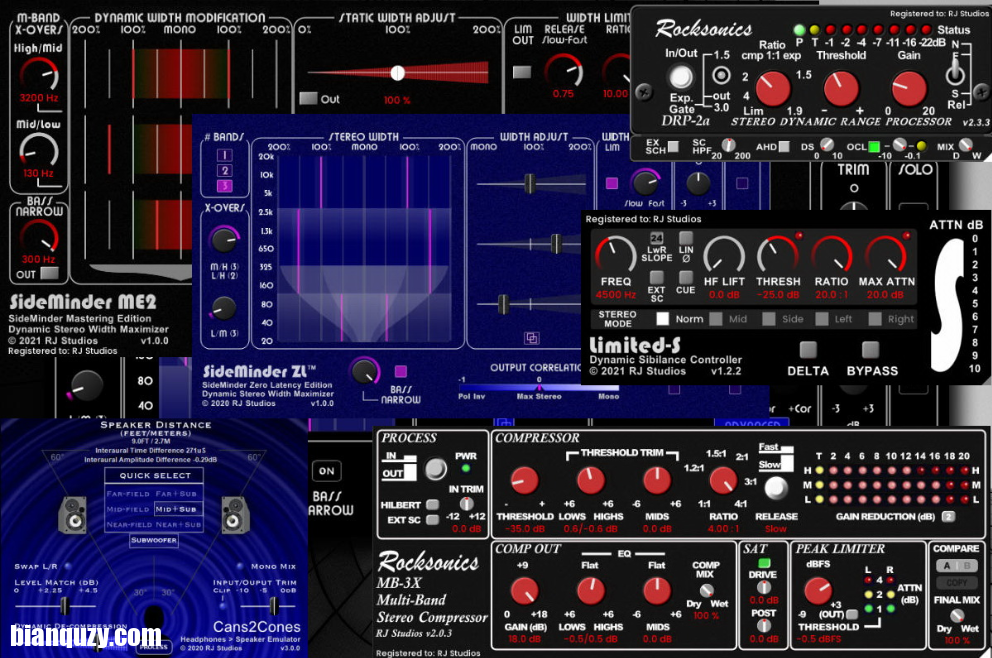Toggle the LIN Ø button in Limited-S
This screenshot has width=992, height=658.
[x=686, y=238]
